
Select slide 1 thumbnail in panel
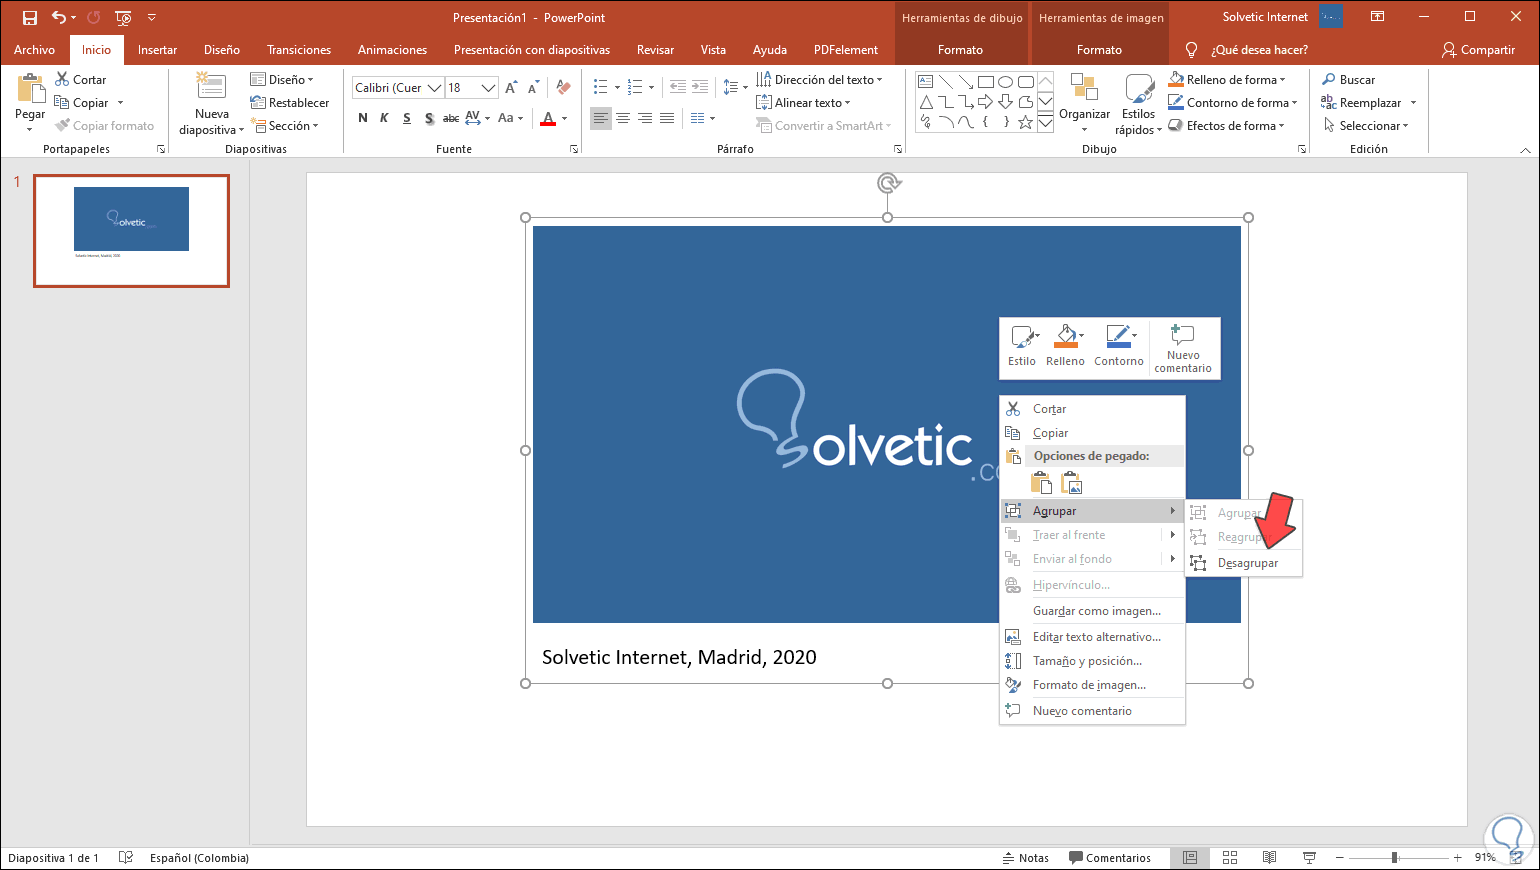[x=131, y=231]
